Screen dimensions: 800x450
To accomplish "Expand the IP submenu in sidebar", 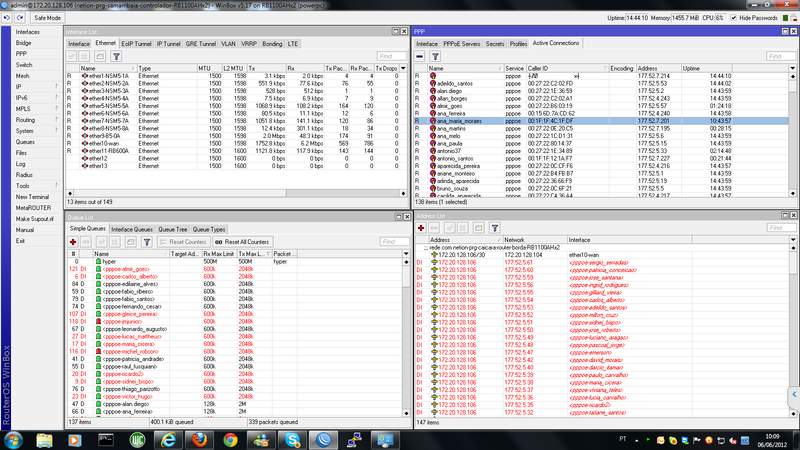I will tap(36, 87).
